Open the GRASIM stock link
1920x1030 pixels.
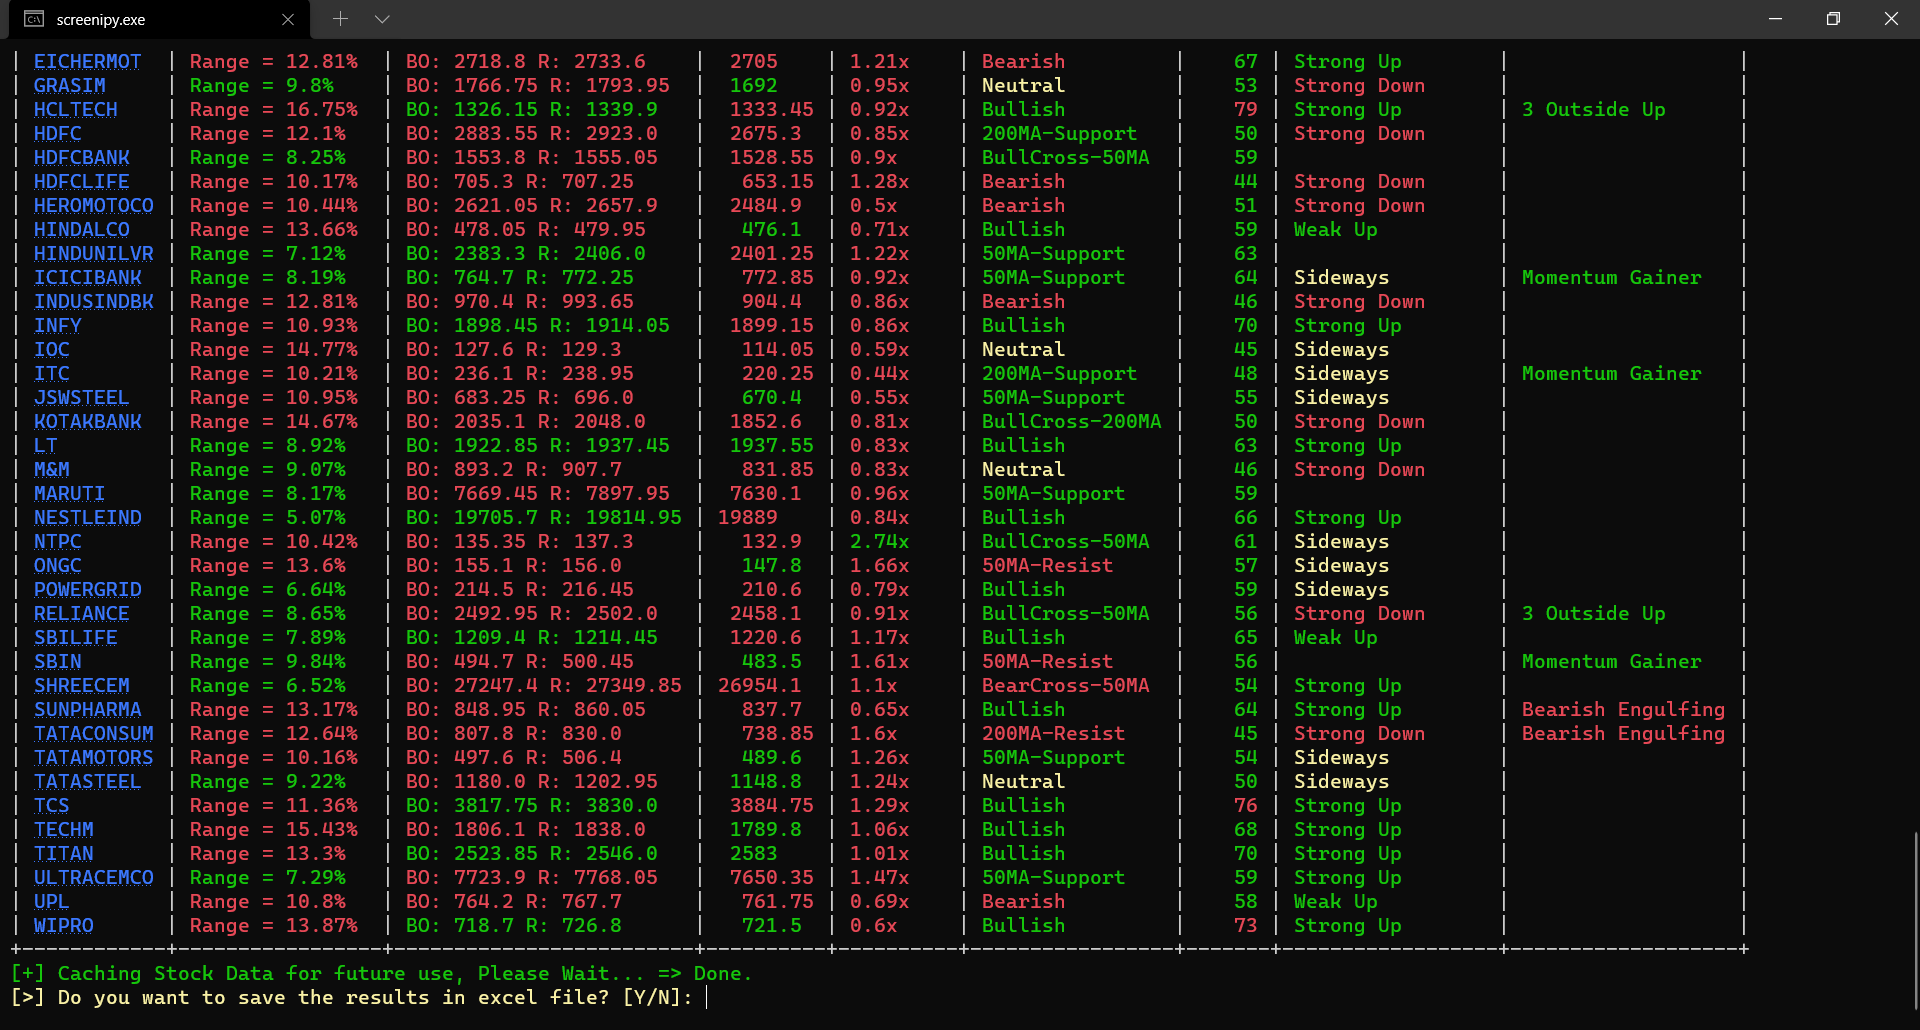(70, 86)
